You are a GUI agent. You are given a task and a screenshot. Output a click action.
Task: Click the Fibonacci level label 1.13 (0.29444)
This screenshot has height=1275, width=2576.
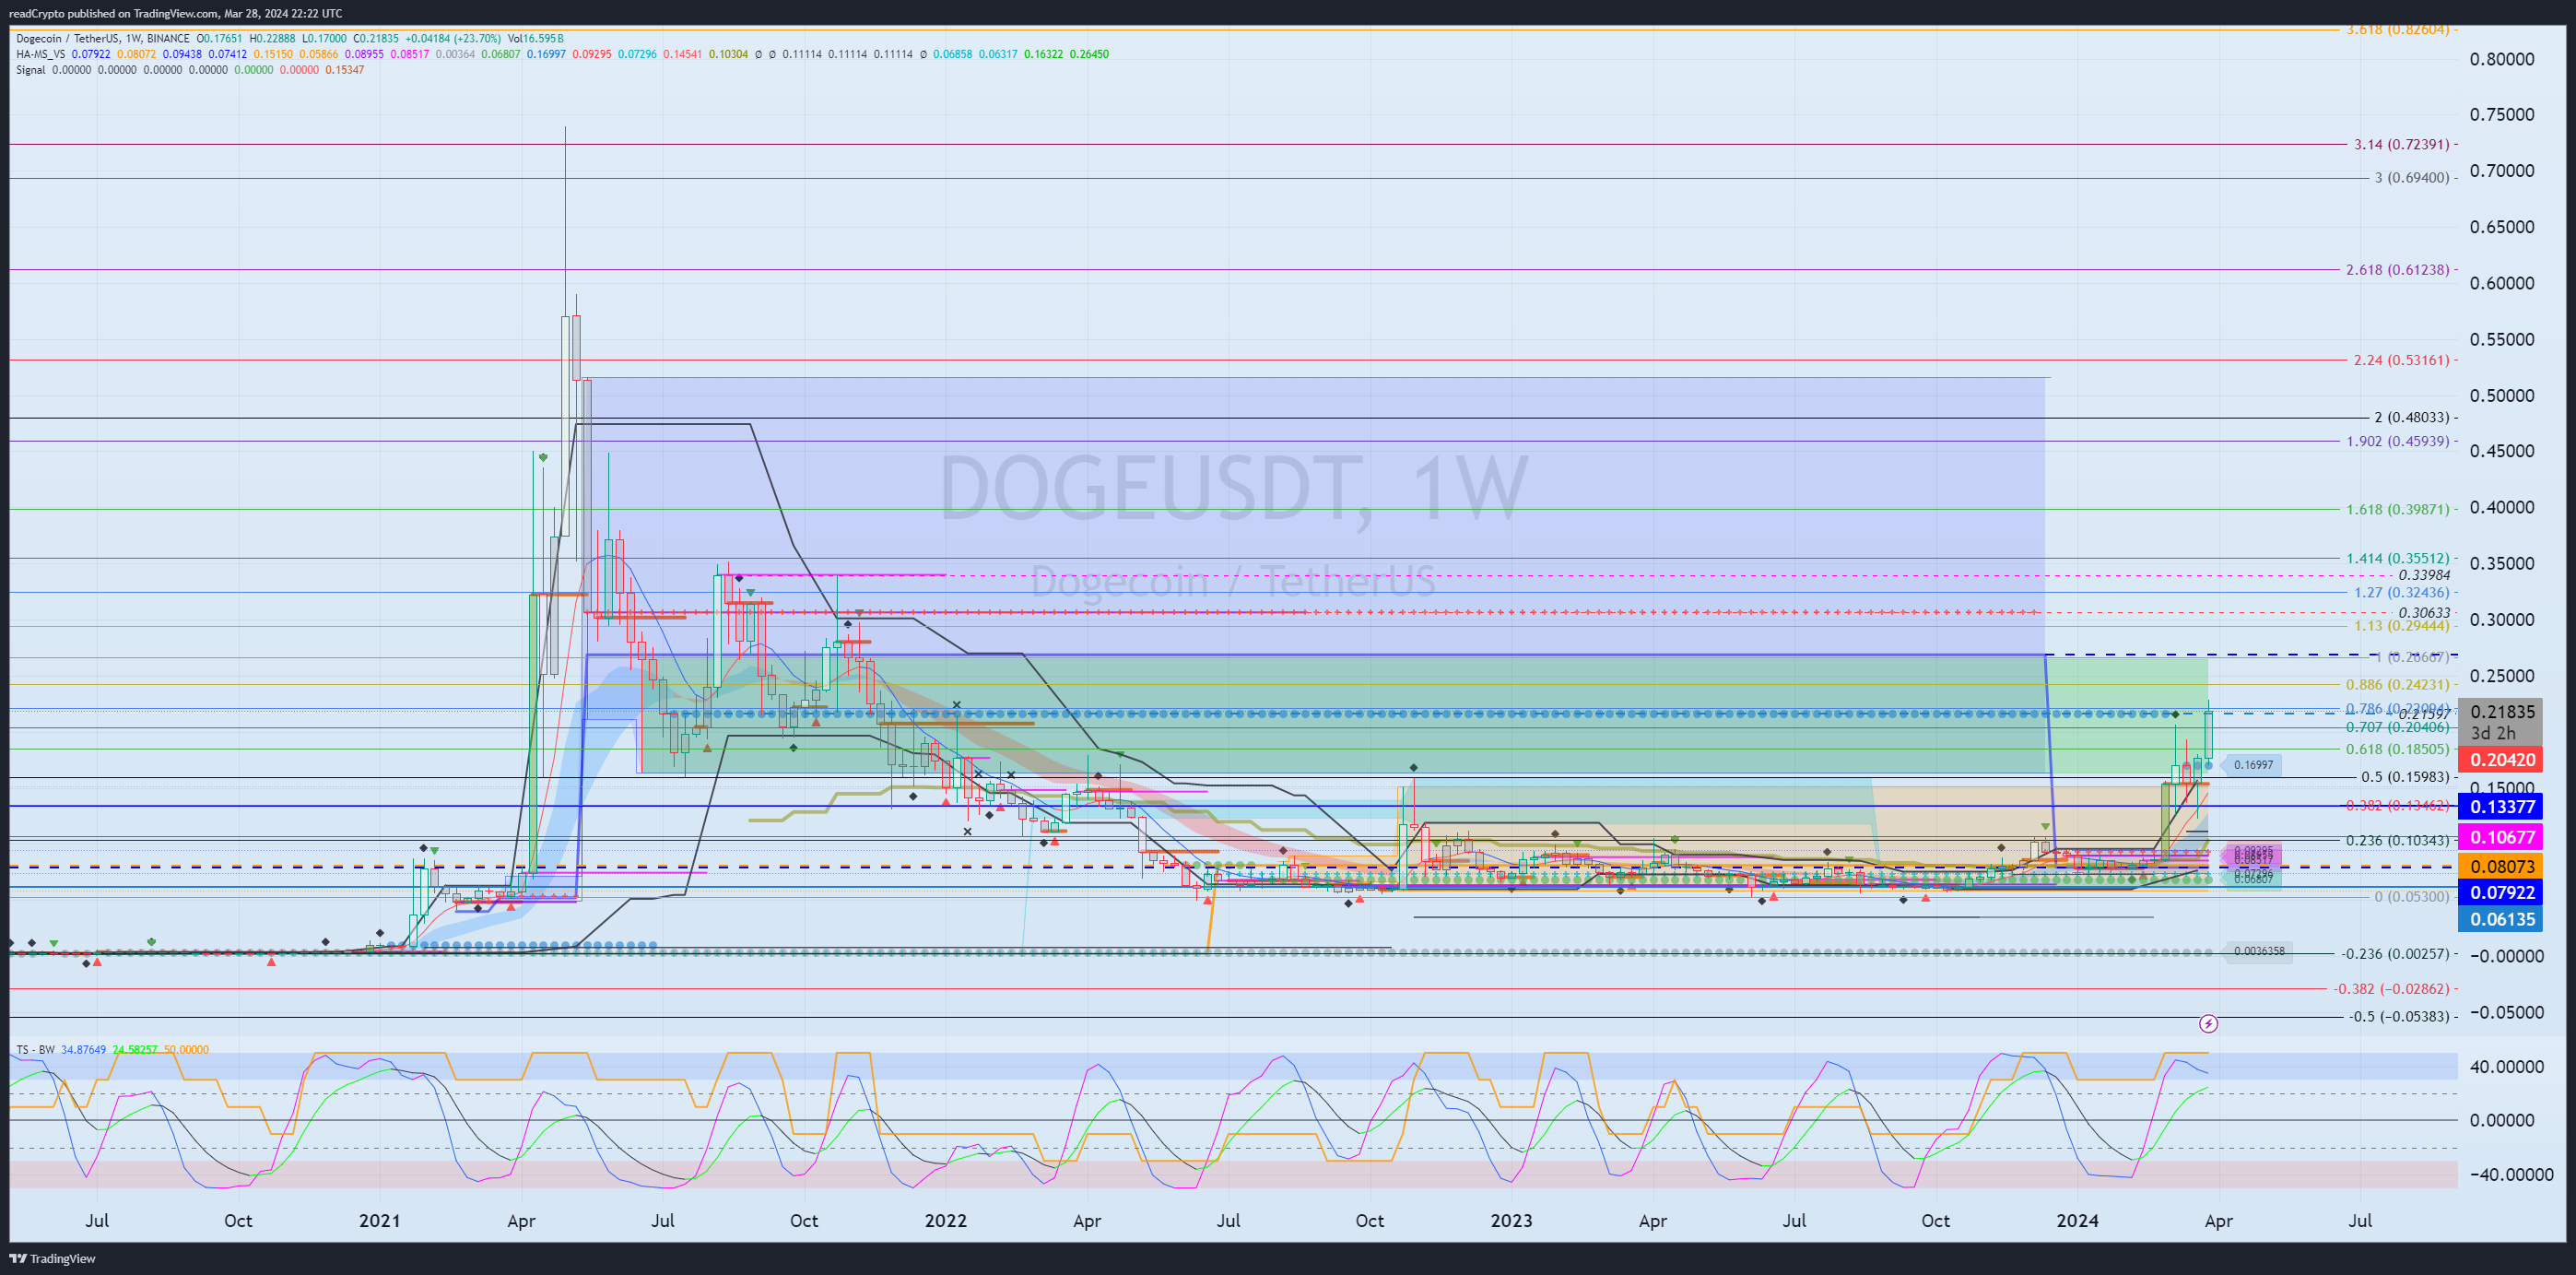[2401, 625]
